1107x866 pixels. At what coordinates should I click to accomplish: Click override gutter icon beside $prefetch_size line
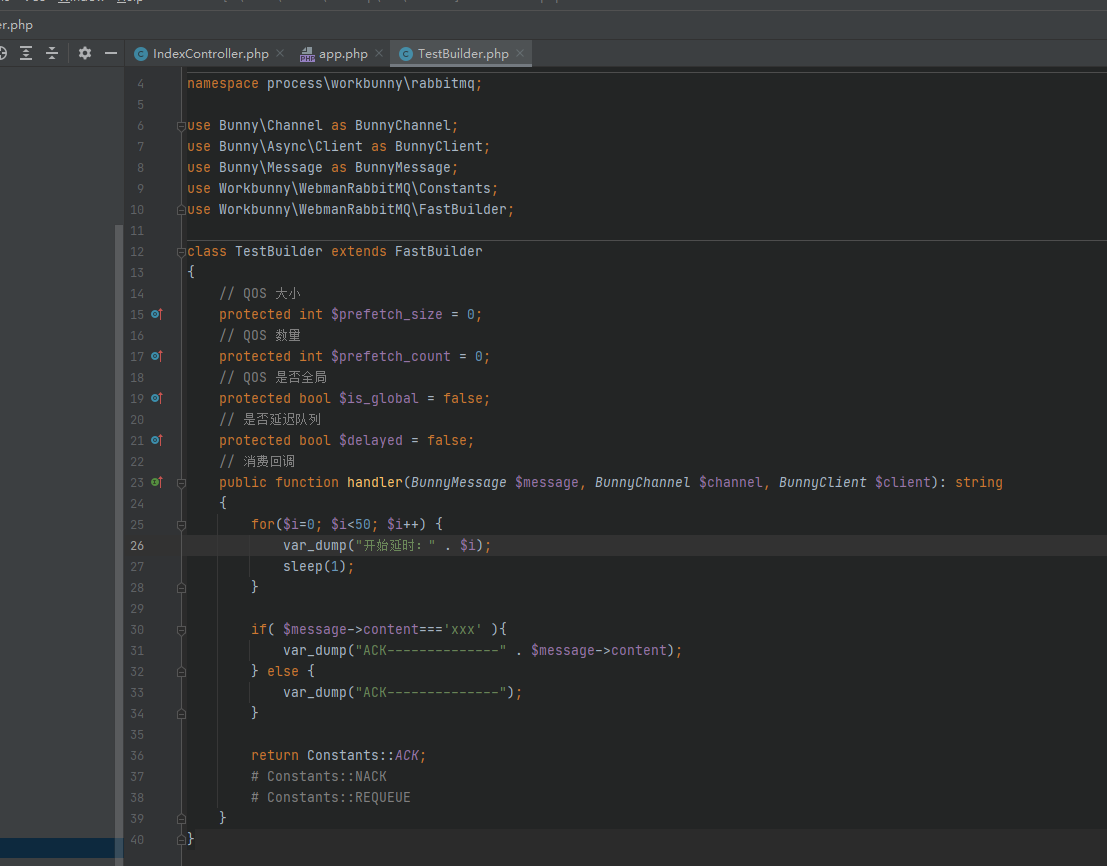click(157, 314)
